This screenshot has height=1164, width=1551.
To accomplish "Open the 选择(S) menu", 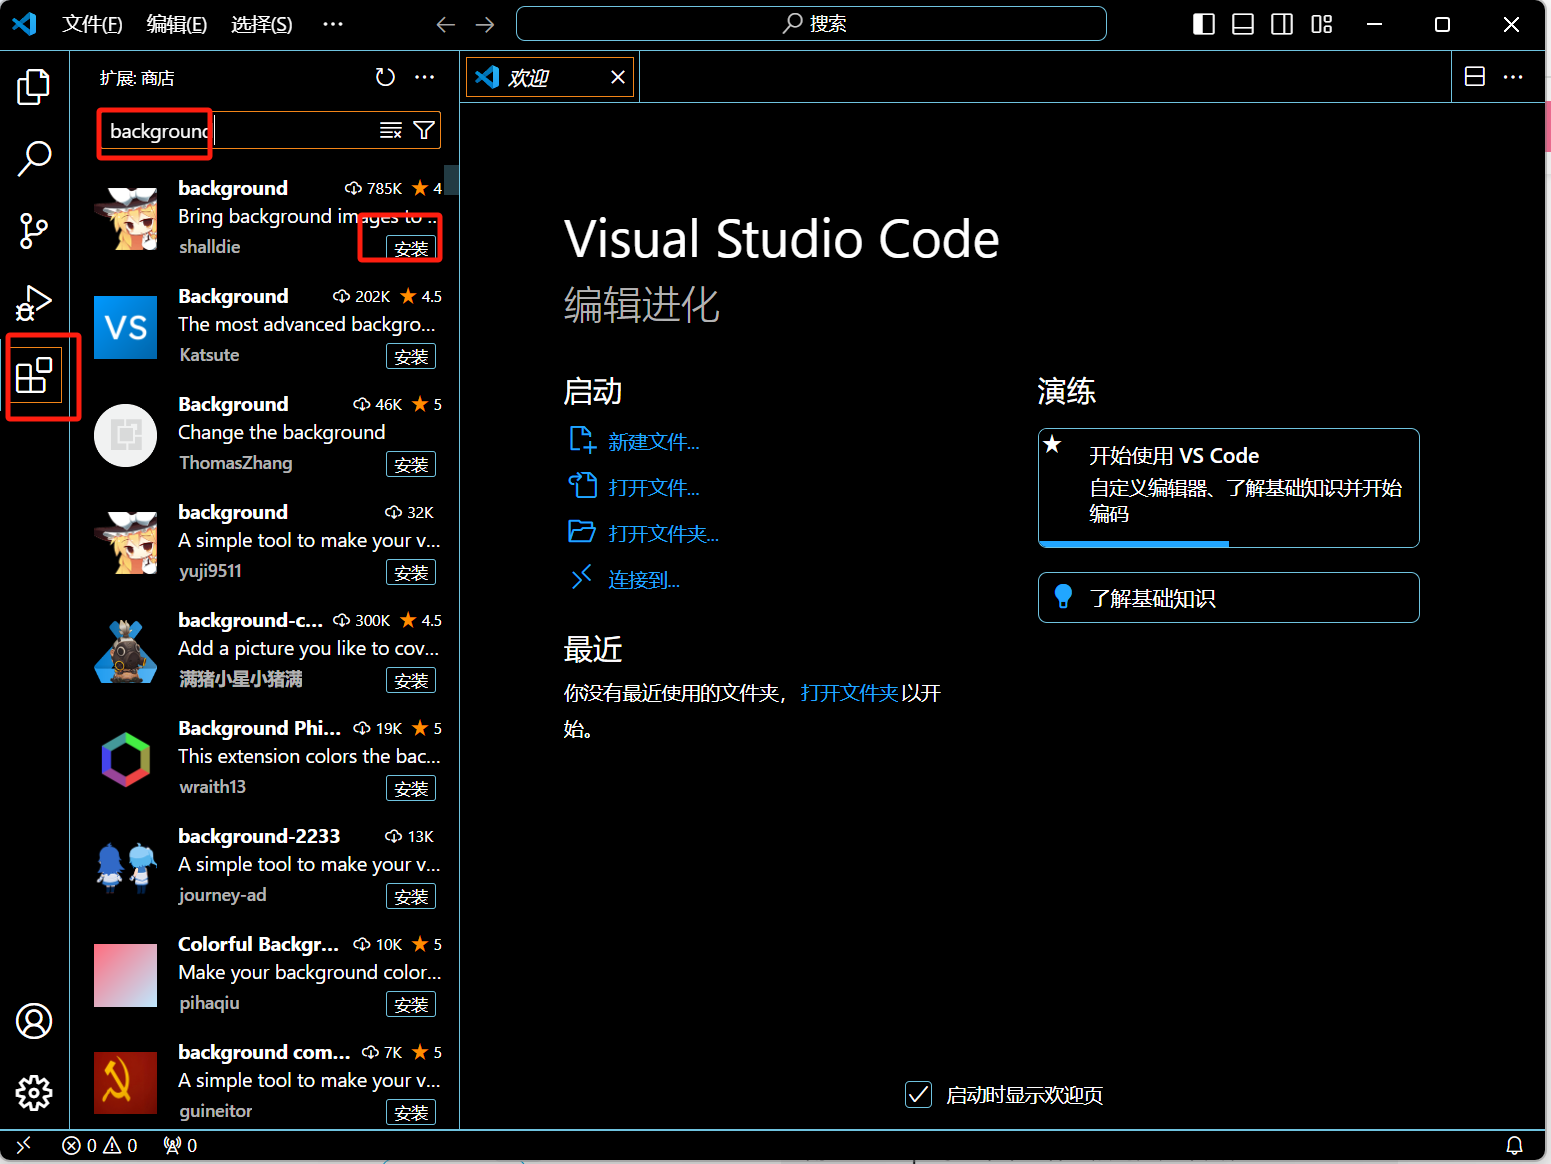I will (262, 24).
